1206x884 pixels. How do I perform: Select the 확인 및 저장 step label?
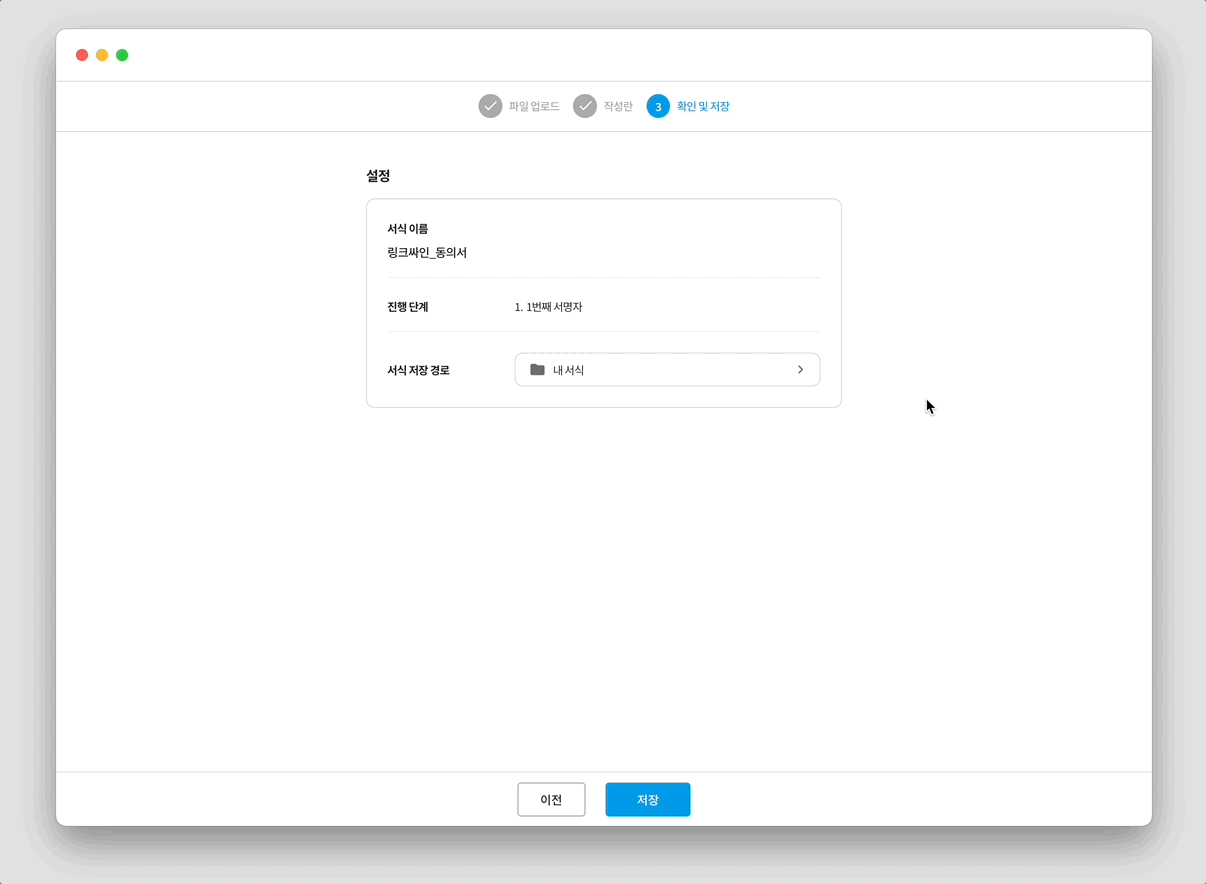tap(703, 106)
